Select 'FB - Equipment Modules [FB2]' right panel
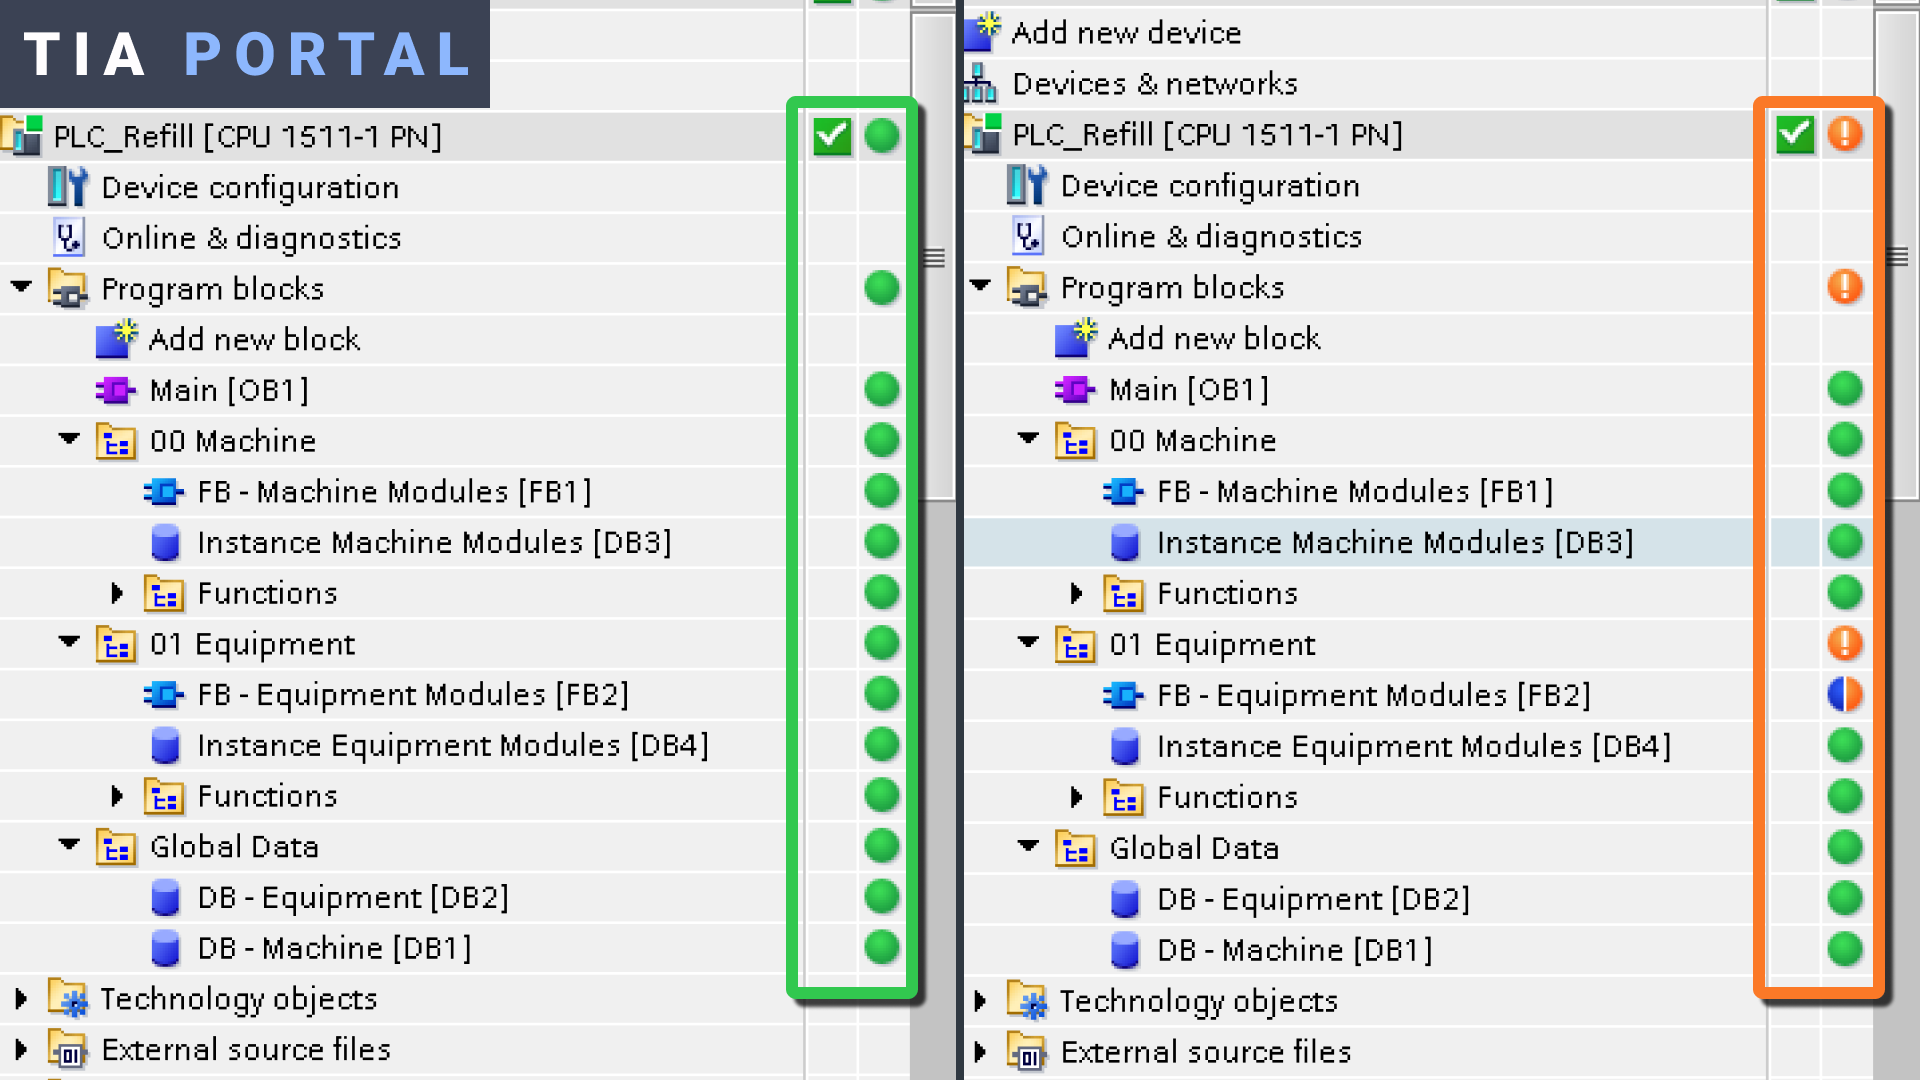Screen dimensions: 1920x1080 pos(1373,696)
